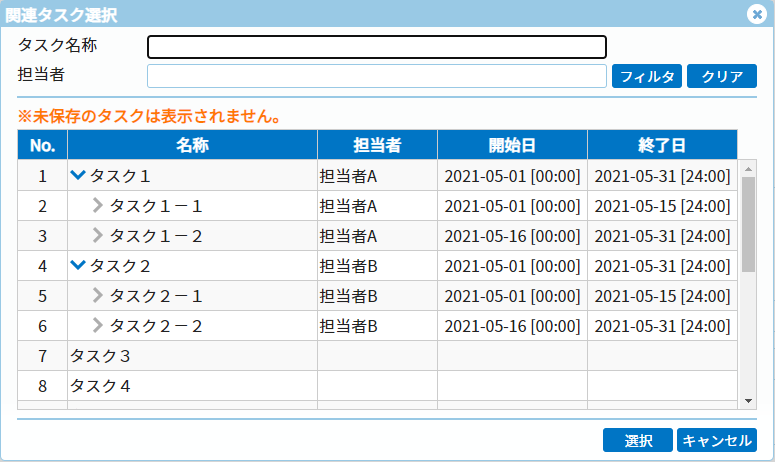
Task: Collapse タスク２ with its chevron
Action: [78, 266]
